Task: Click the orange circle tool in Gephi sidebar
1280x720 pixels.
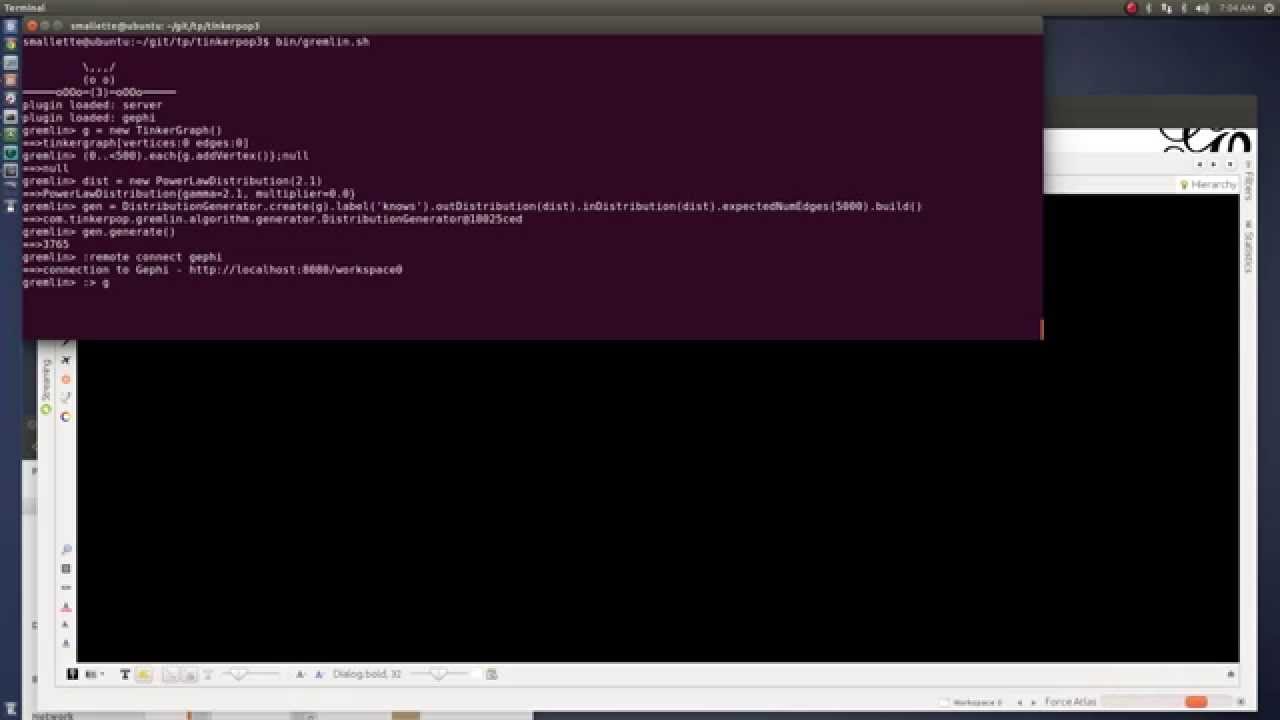Action: (x=66, y=379)
